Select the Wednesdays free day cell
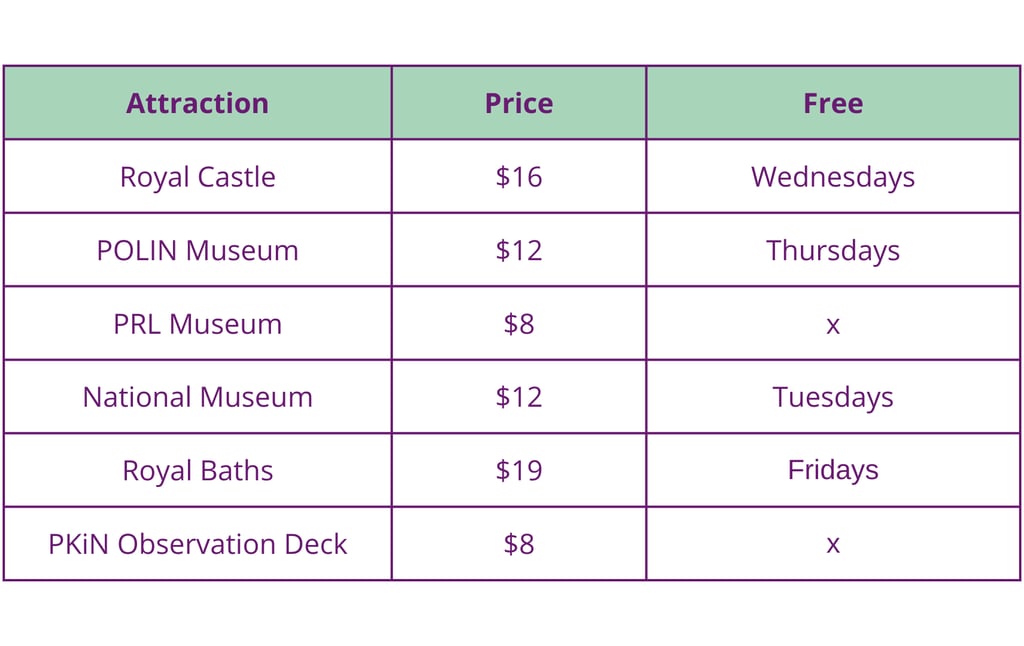This screenshot has height=646, width=1024. [832, 177]
